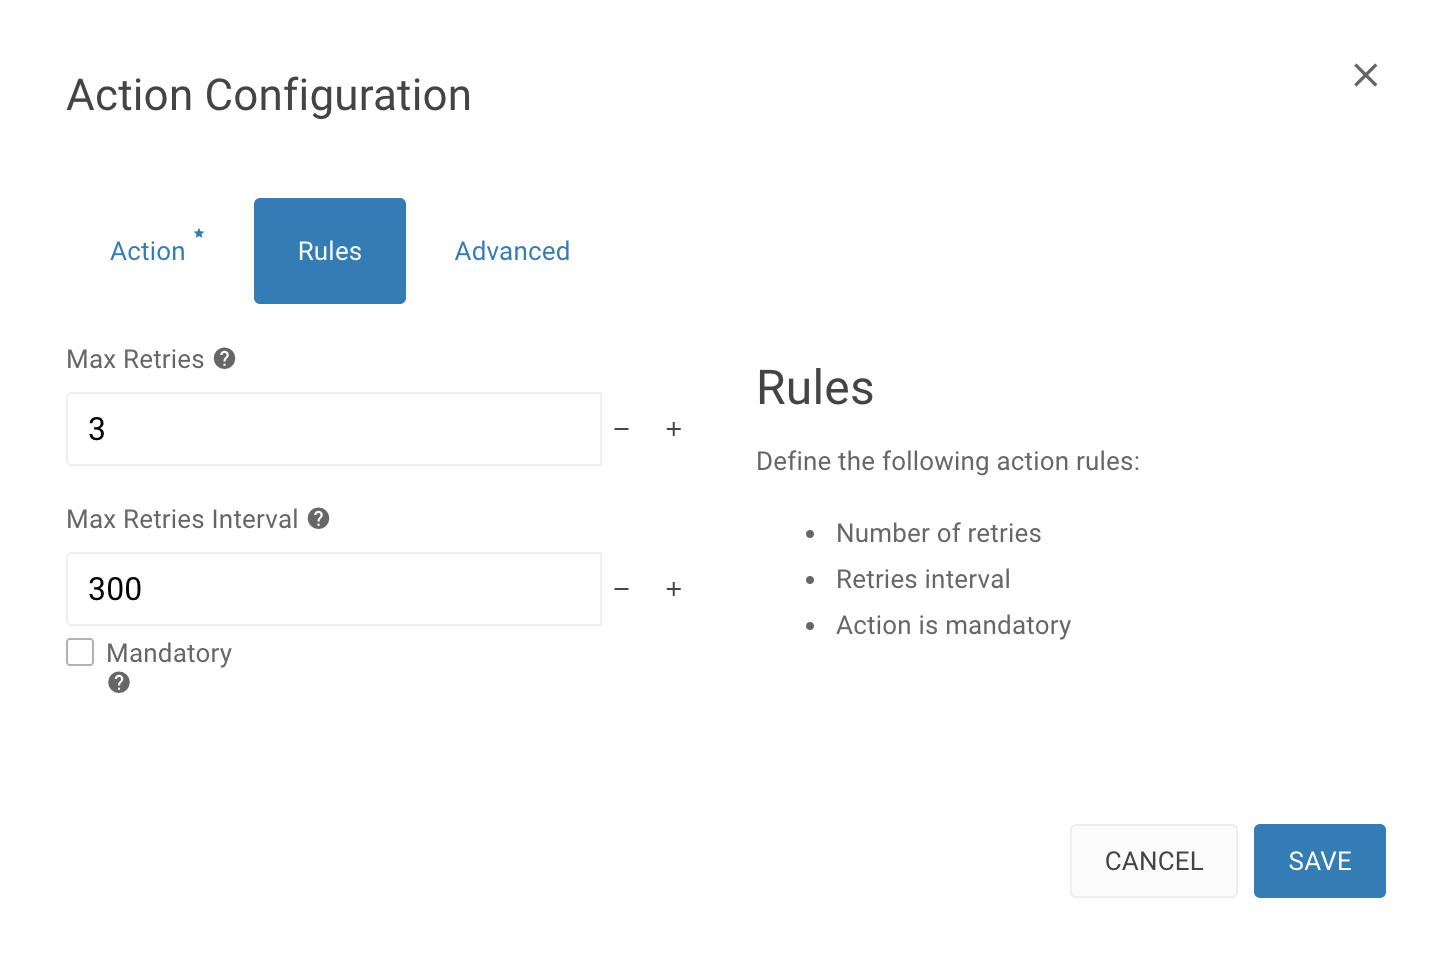
Task: Increase Max Retries with the plus icon
Action: click(674, 429)
